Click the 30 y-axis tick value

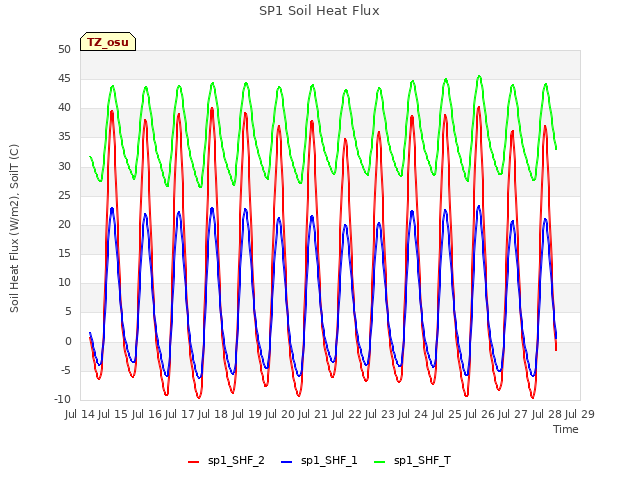click(x=64, y=167)
